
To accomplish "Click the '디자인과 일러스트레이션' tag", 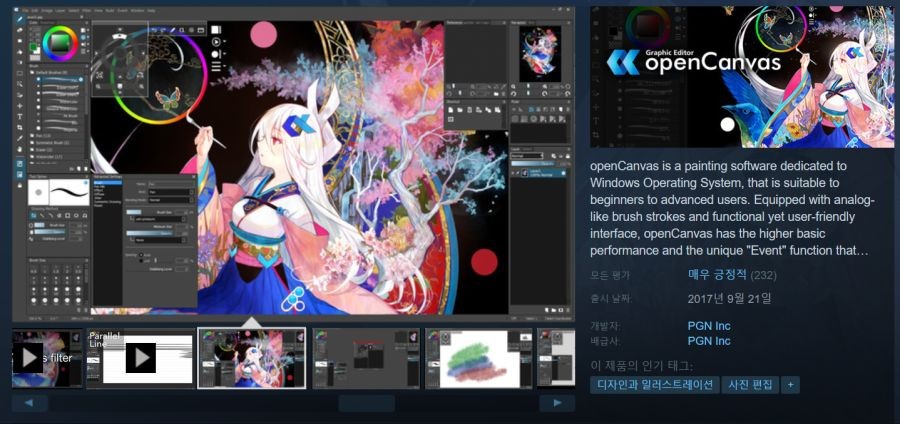I will [654, 384].
